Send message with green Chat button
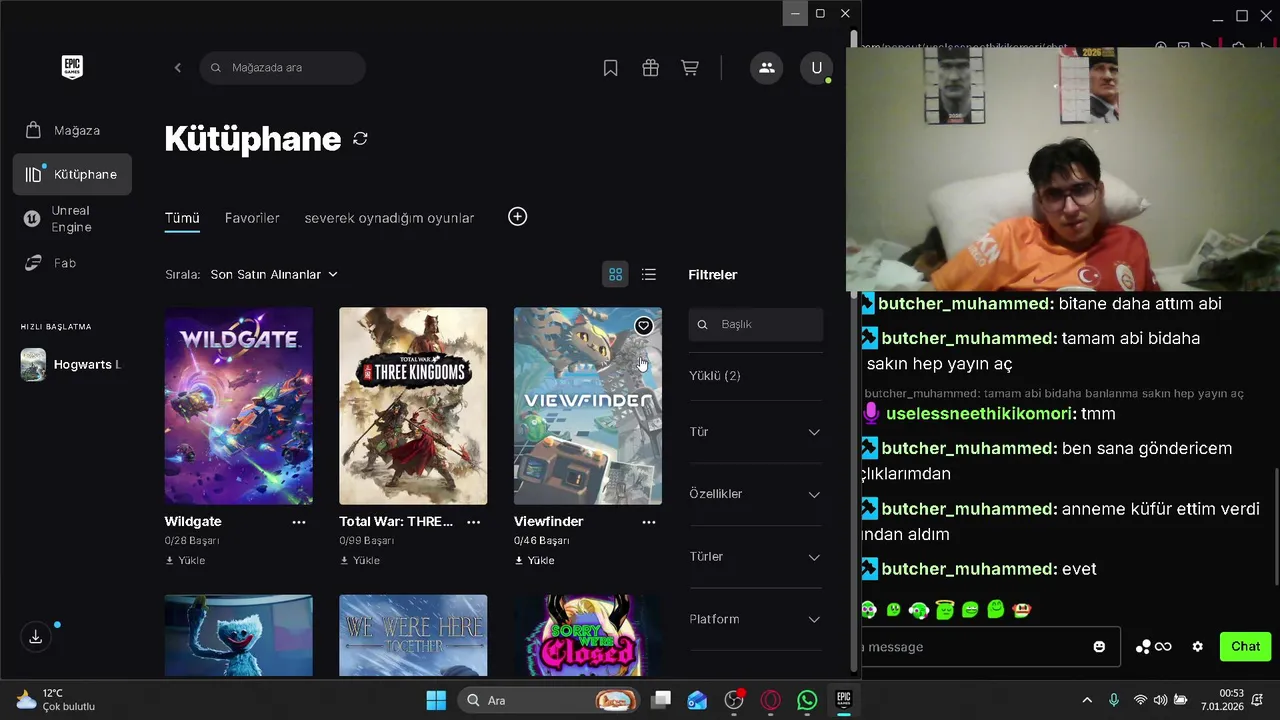Viewport: 1280px width, 720px height. point(1245,647)
